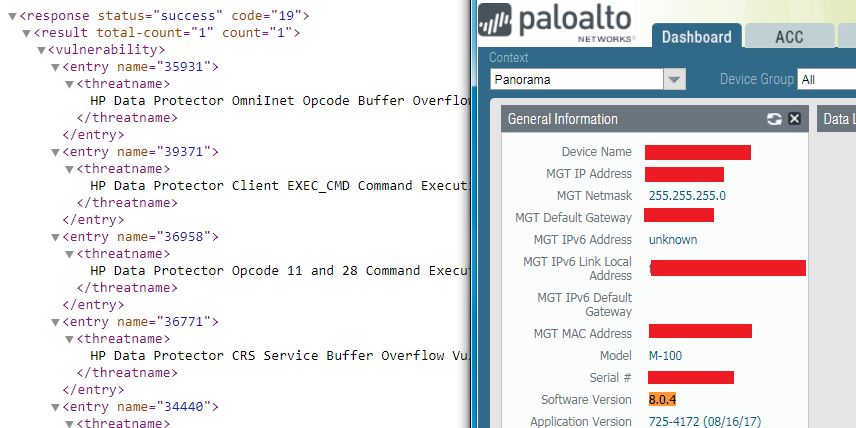
Task: Click the entry name "36958" tag
Action: [x=140, y=237]
